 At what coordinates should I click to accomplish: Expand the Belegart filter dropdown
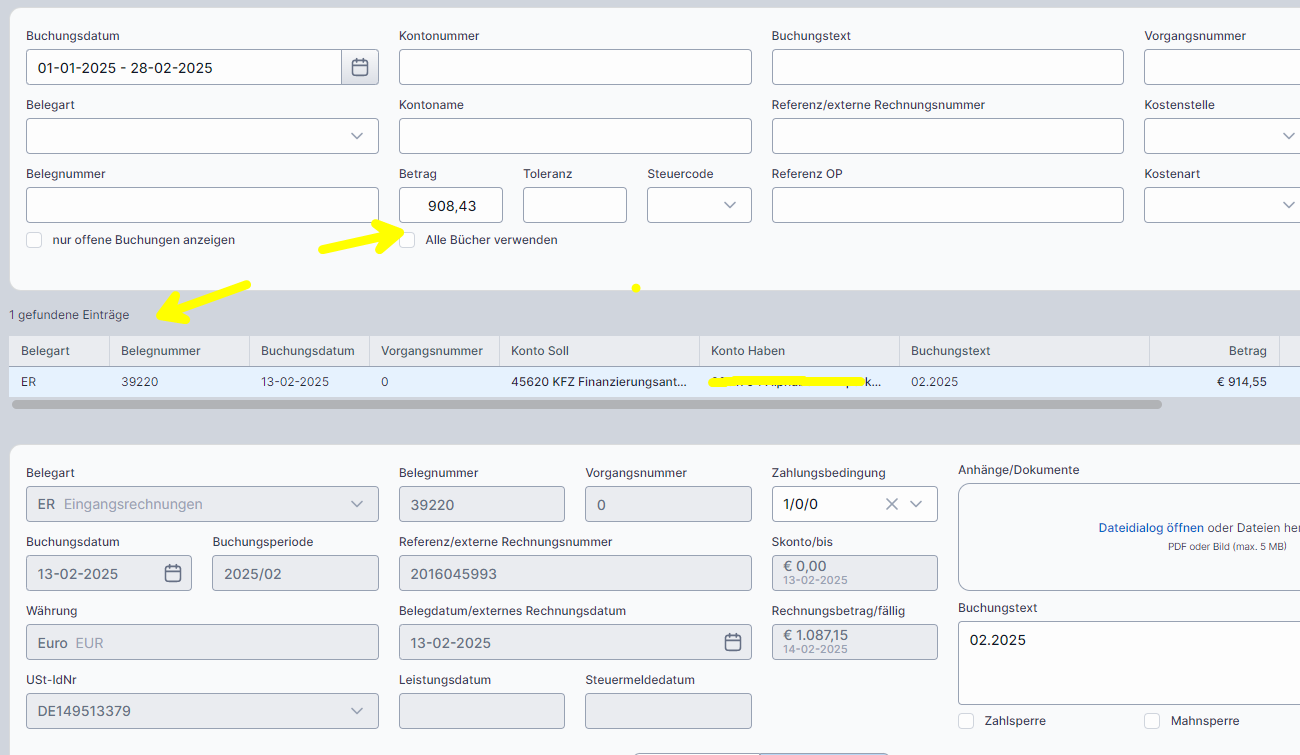(357, 136)
